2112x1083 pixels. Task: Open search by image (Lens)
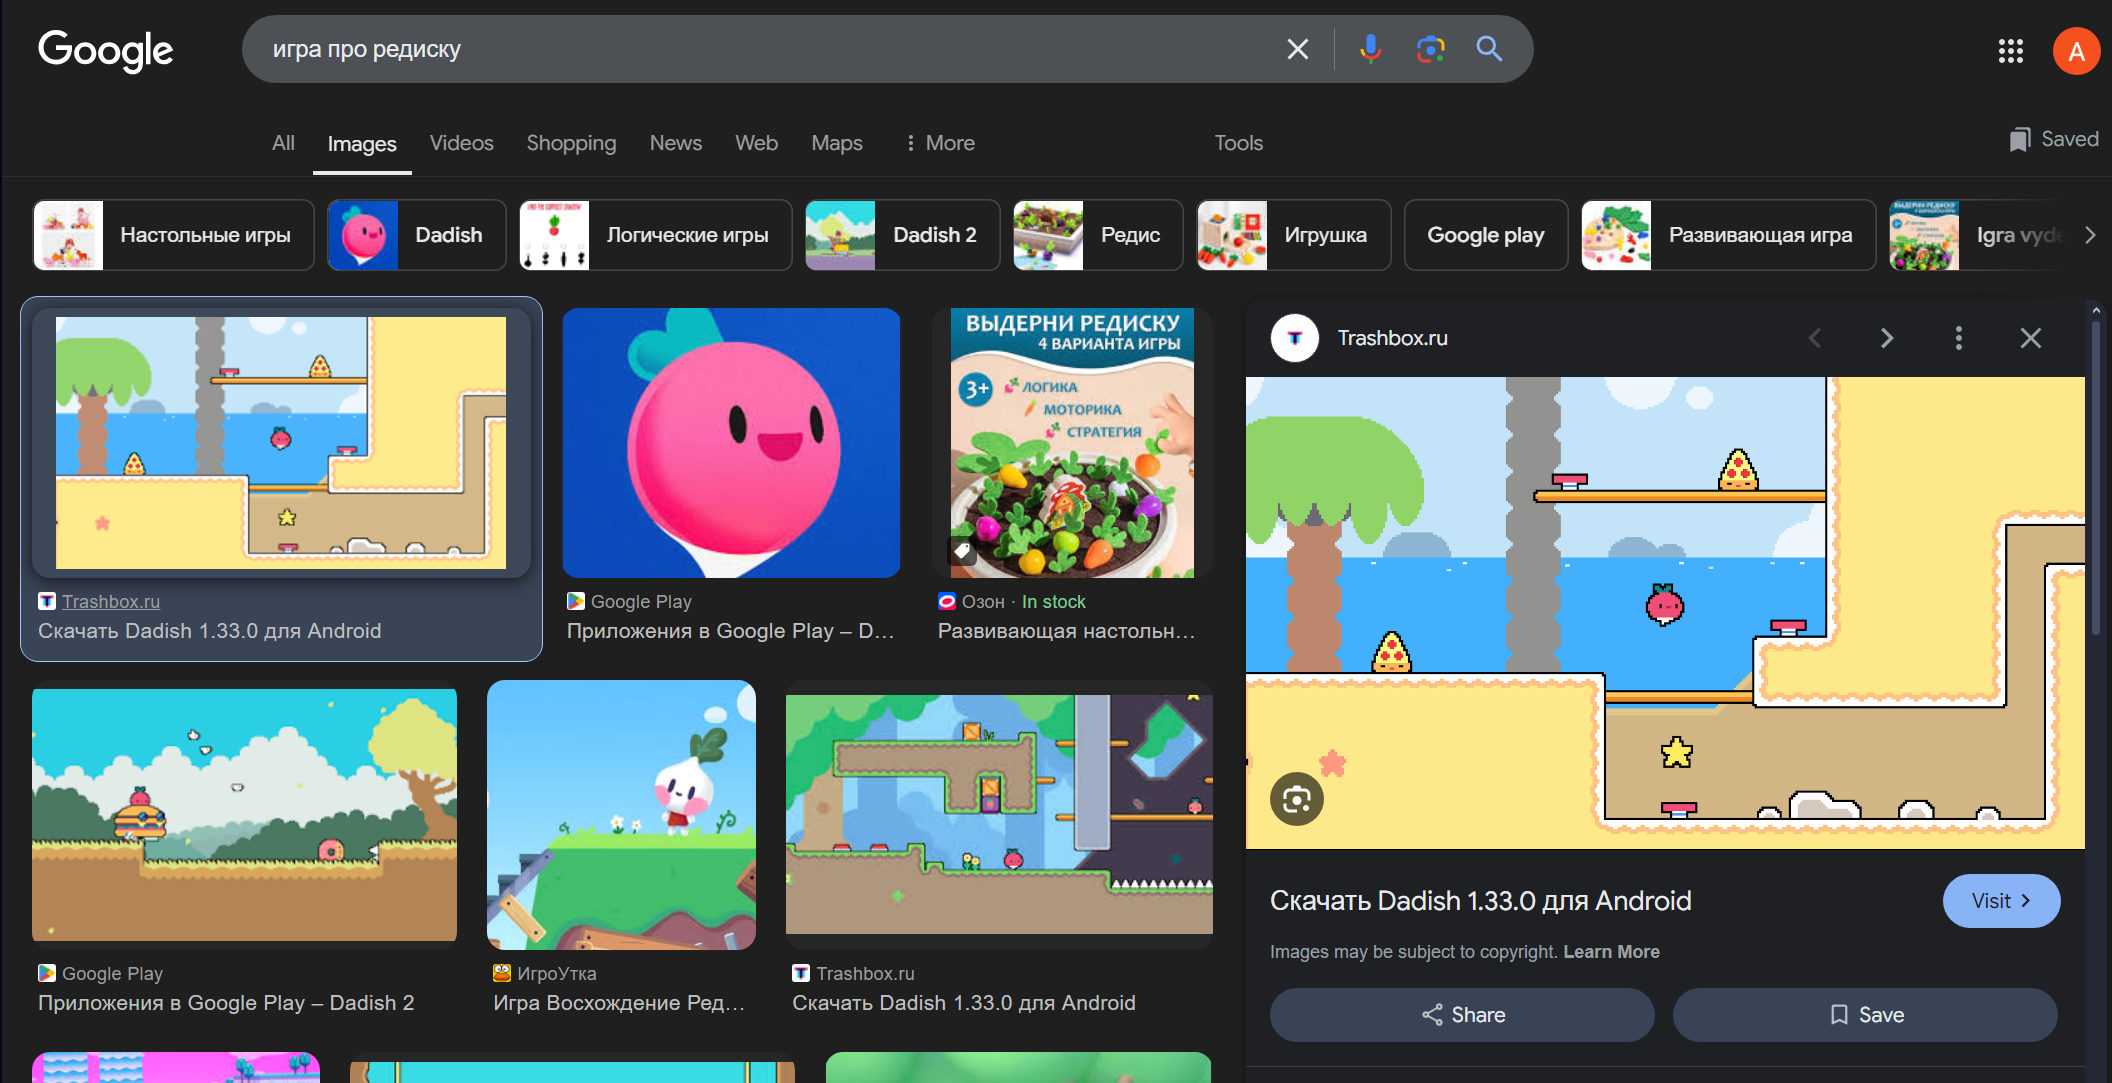(1430, 49)
